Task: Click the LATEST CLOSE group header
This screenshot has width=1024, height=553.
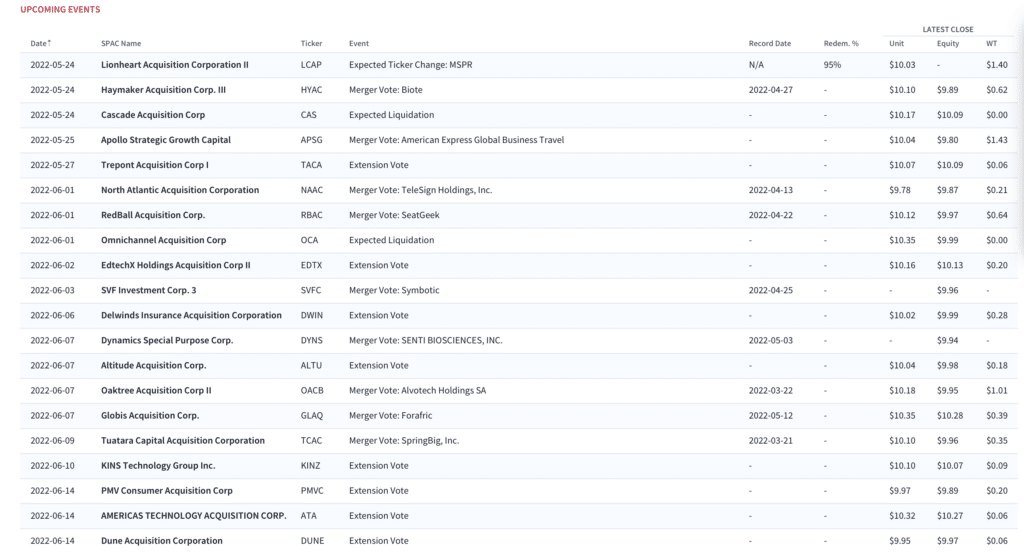Action: (948, 29)
